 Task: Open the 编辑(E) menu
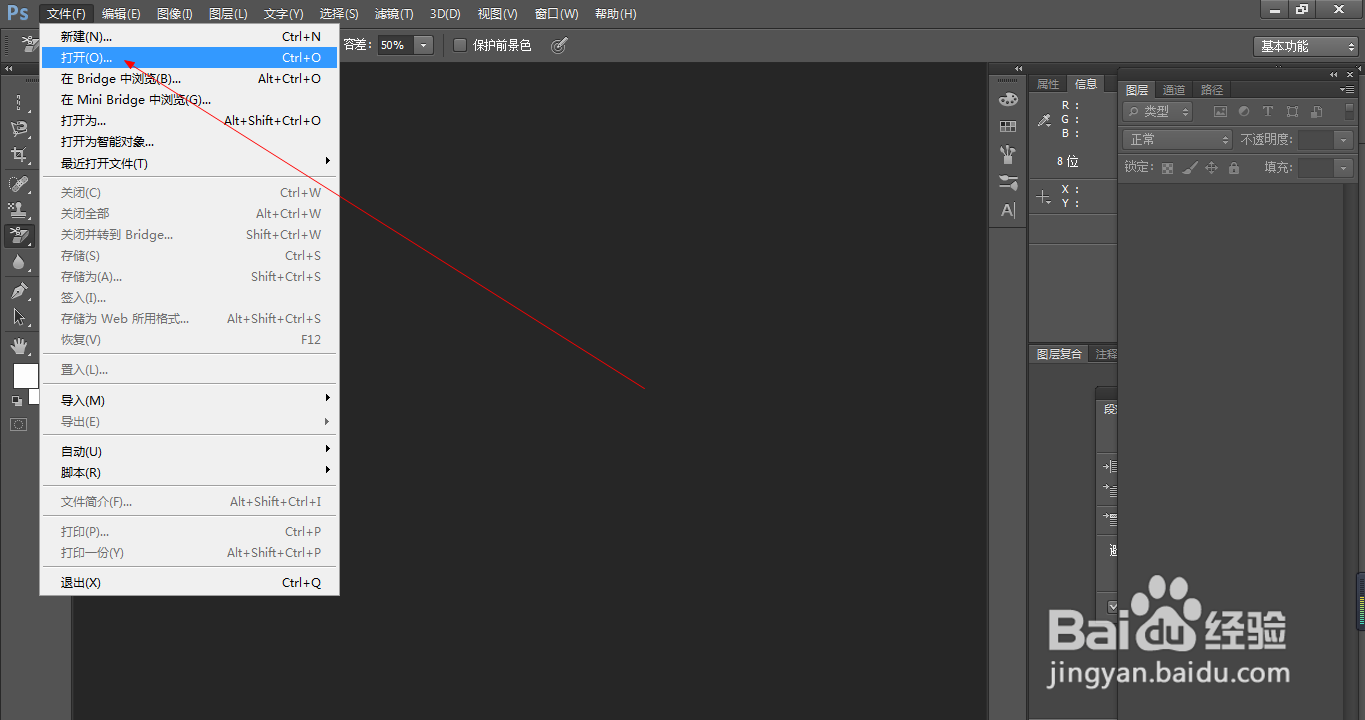click(121, 14)
